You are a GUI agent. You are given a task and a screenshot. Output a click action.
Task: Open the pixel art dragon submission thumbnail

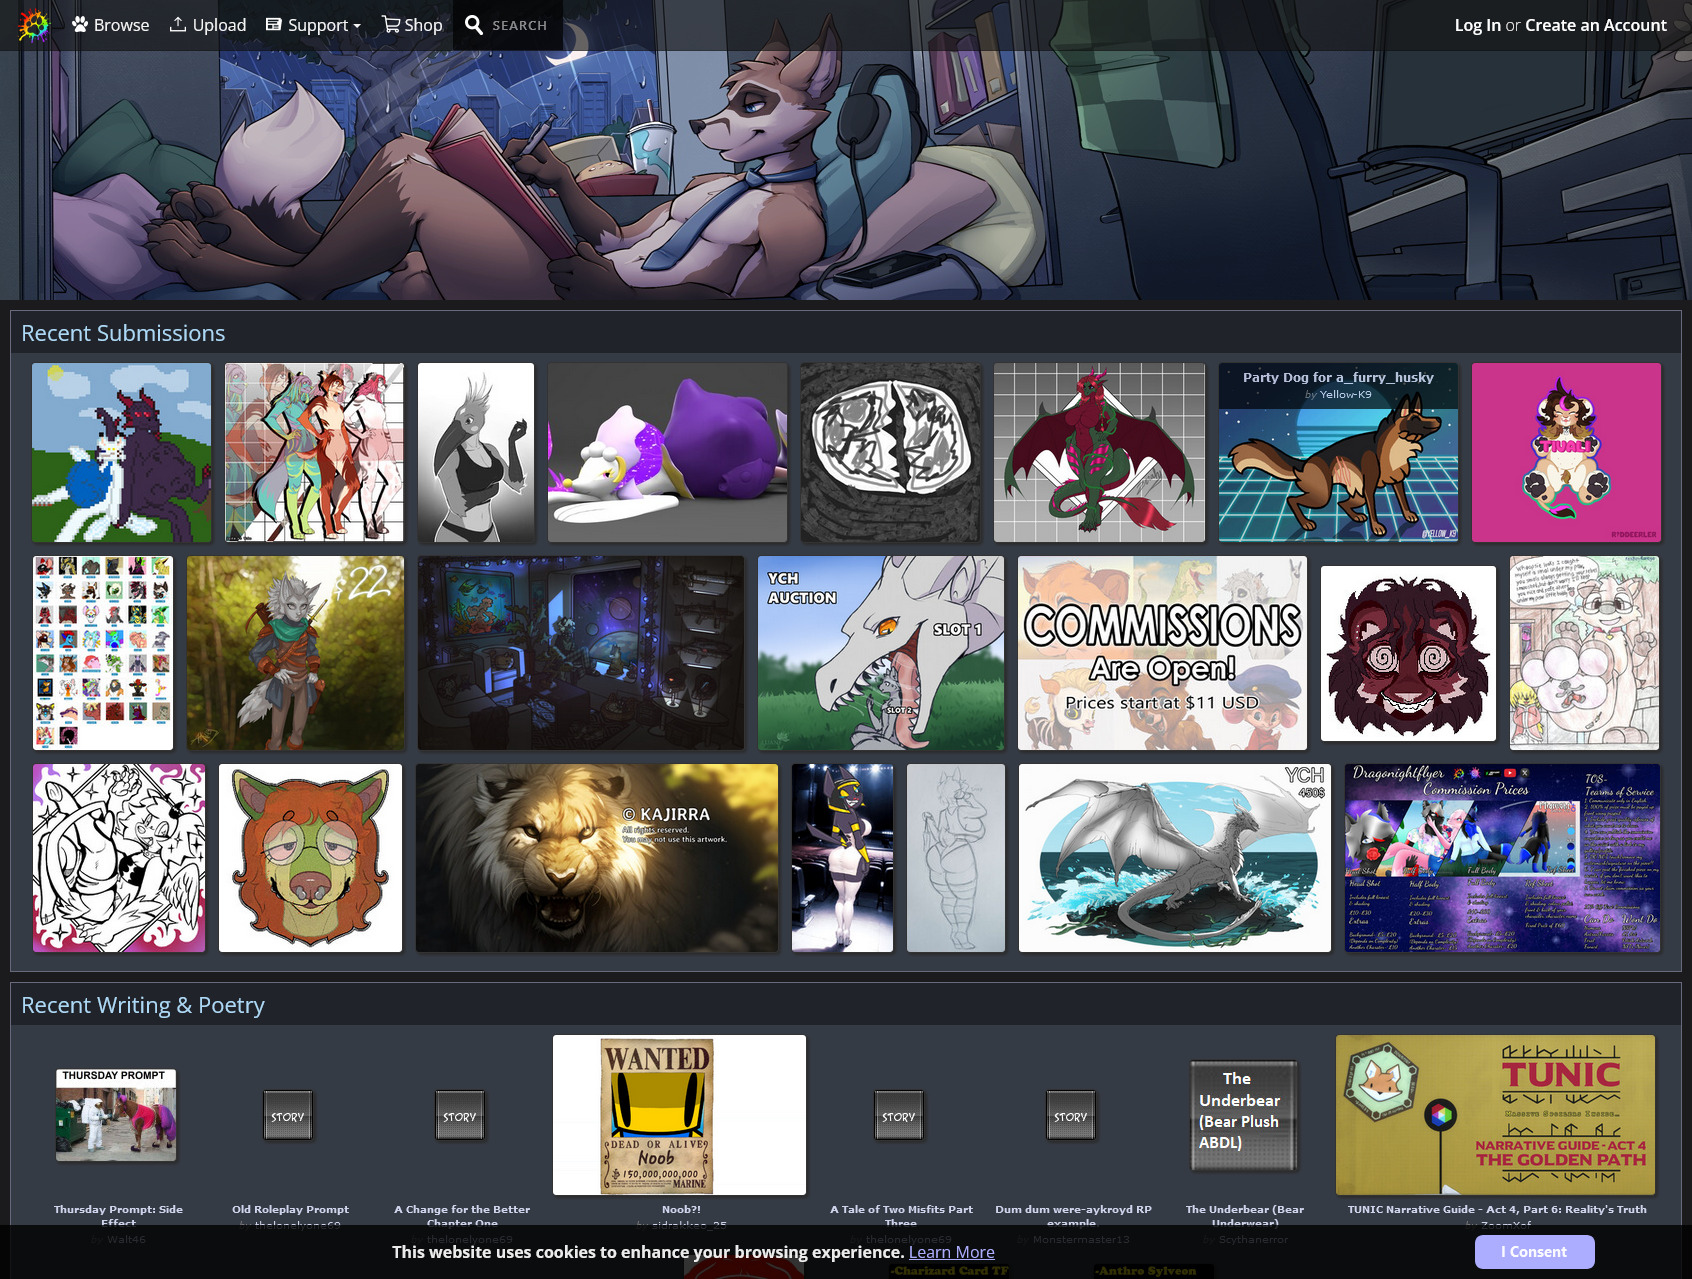coord(121,452)
